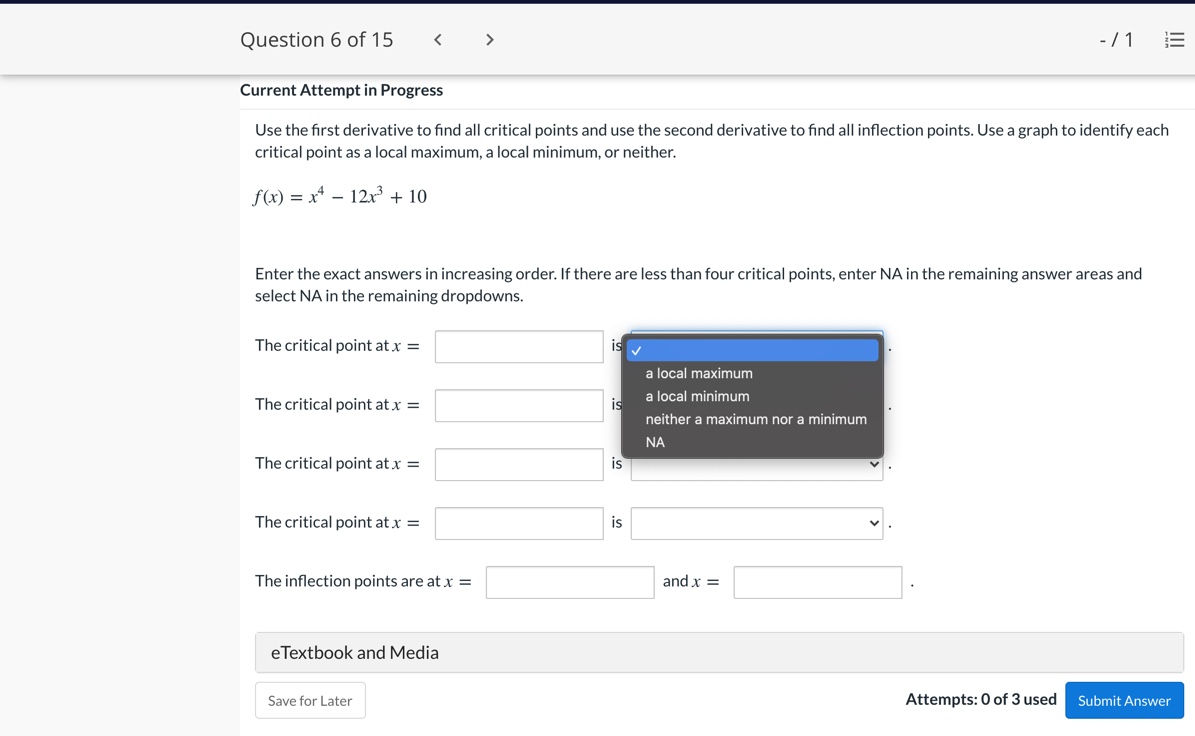Click the second critical point input field

pos(519,405)
